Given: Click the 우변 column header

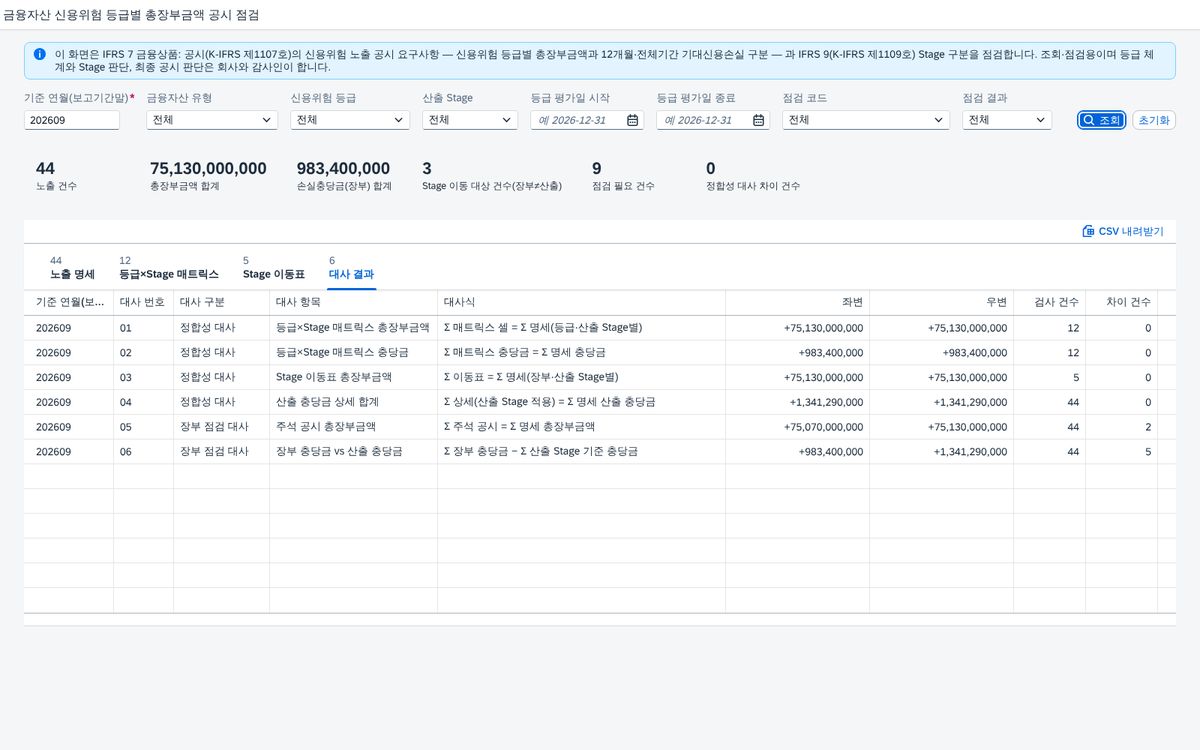Looking at the screenshot, I should point(941,303).
